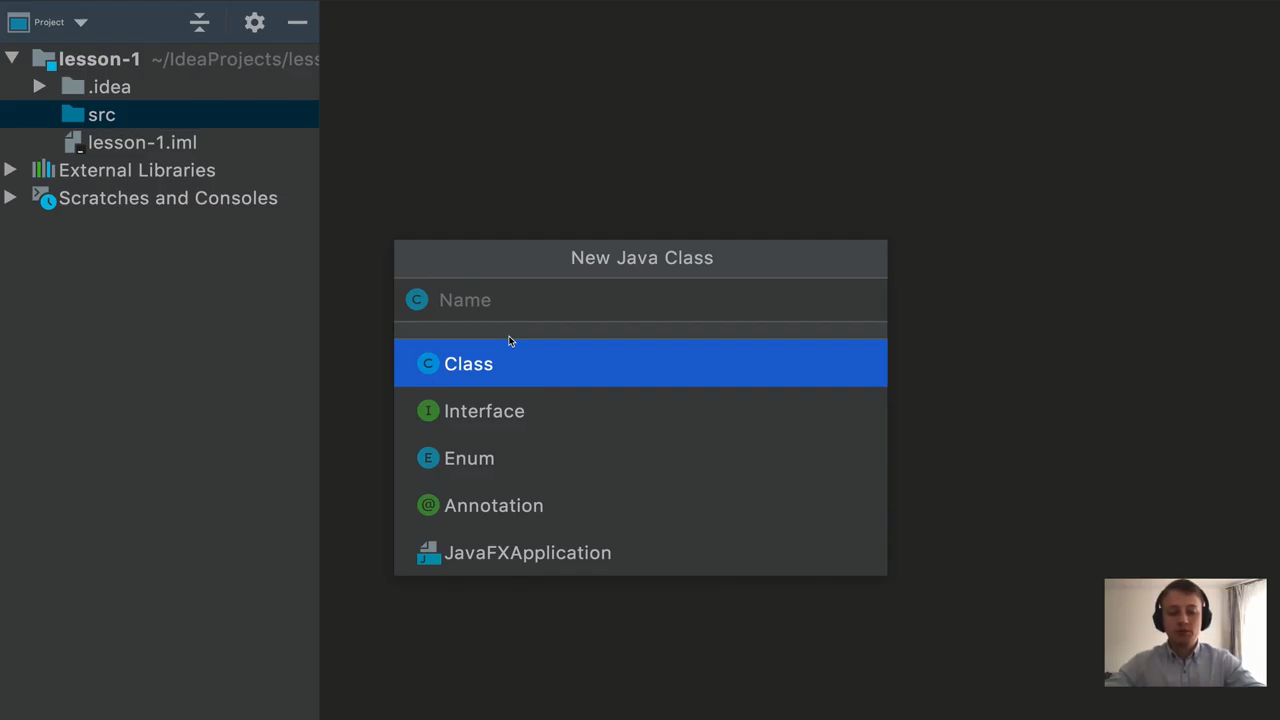Select the lesson-1 module folder icon
This screenshot has width=1280, height=720.
tap(44, 59)
